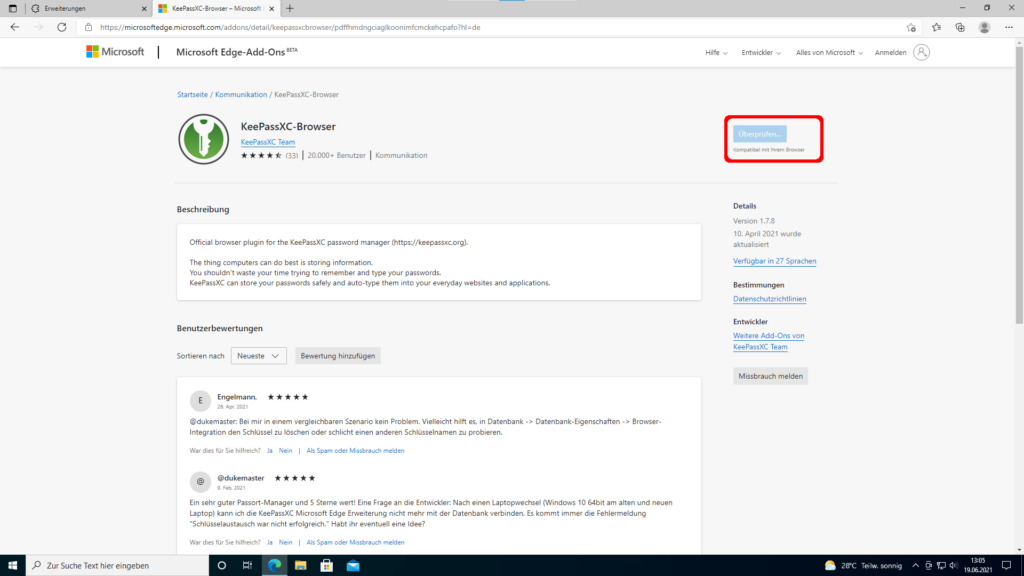Click avatar of reviewer @dukemaster
Viewport: 1024px width, 576px height.
point(200,481)
